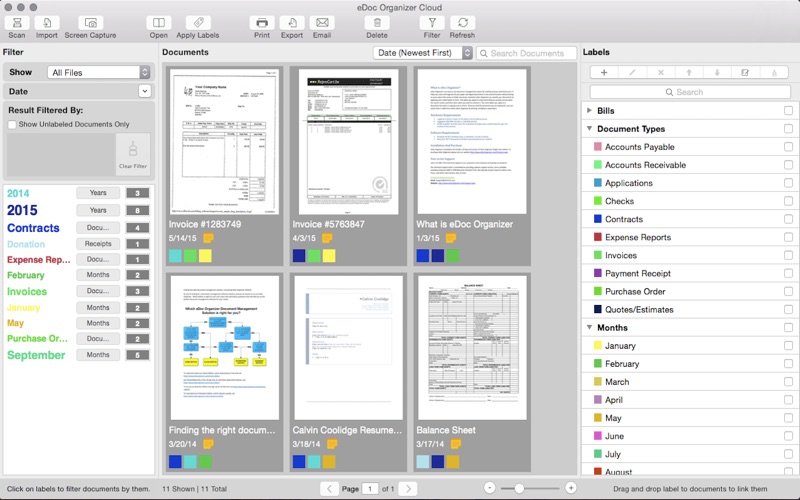Click the Import toolbar icon
The width and height of the screenshot is (800, 500).
click(47, 23)
